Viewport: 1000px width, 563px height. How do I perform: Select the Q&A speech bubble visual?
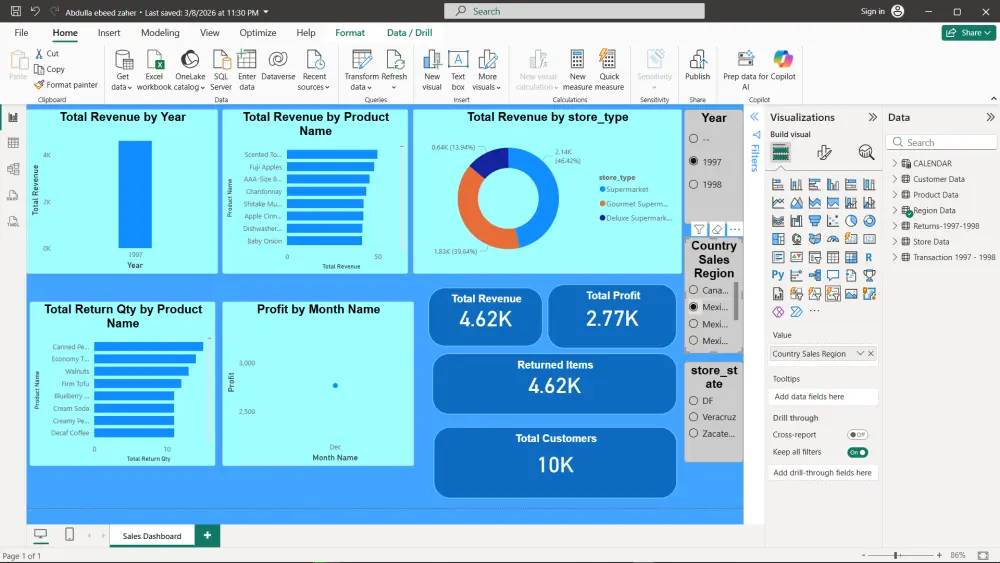pos(832,275)
